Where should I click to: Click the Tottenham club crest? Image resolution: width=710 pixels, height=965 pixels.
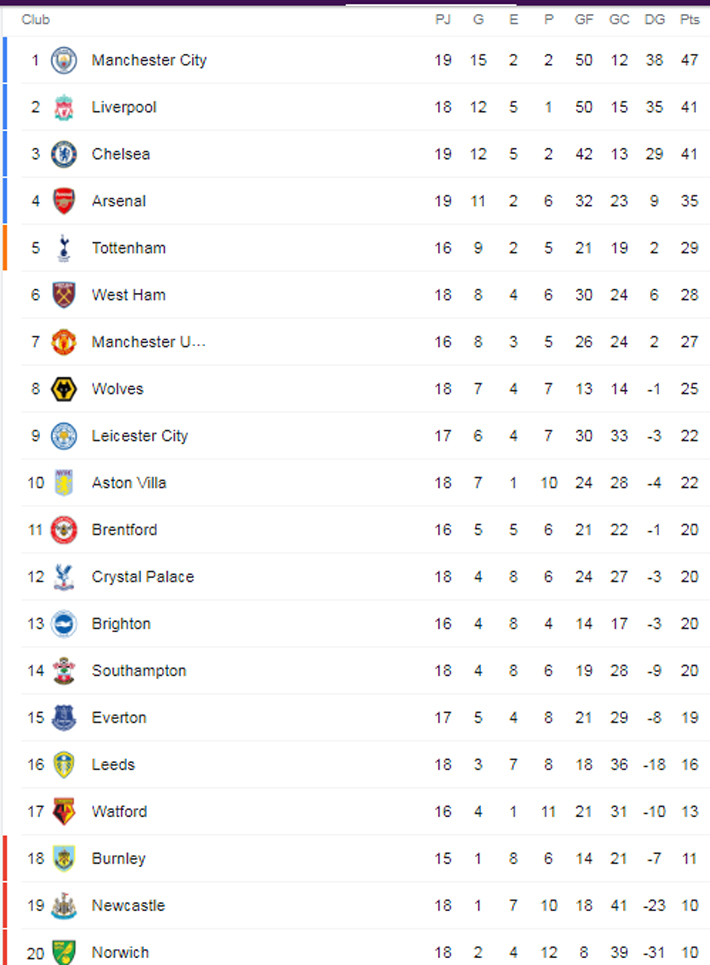click(x=64, y=248)
